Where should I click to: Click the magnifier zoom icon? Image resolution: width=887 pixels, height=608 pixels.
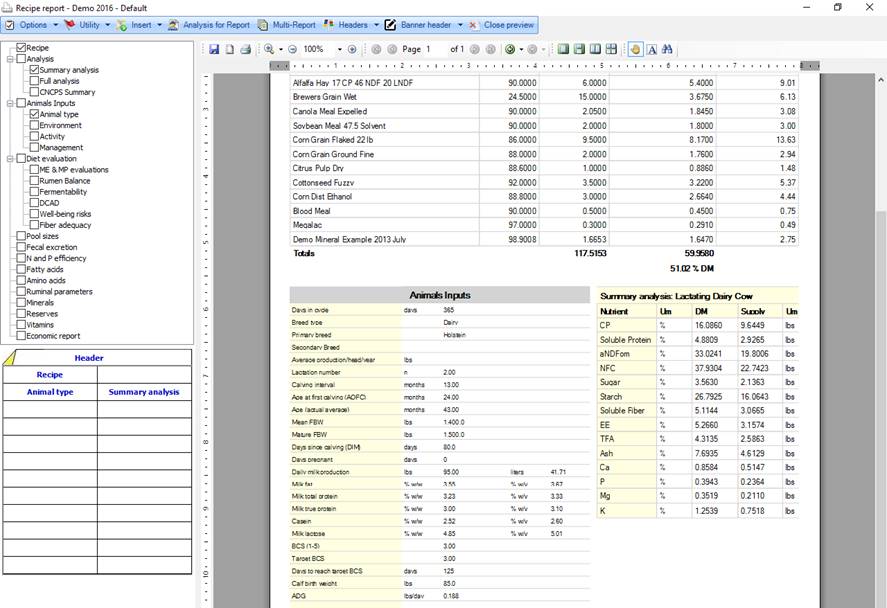tap(269, 49)
